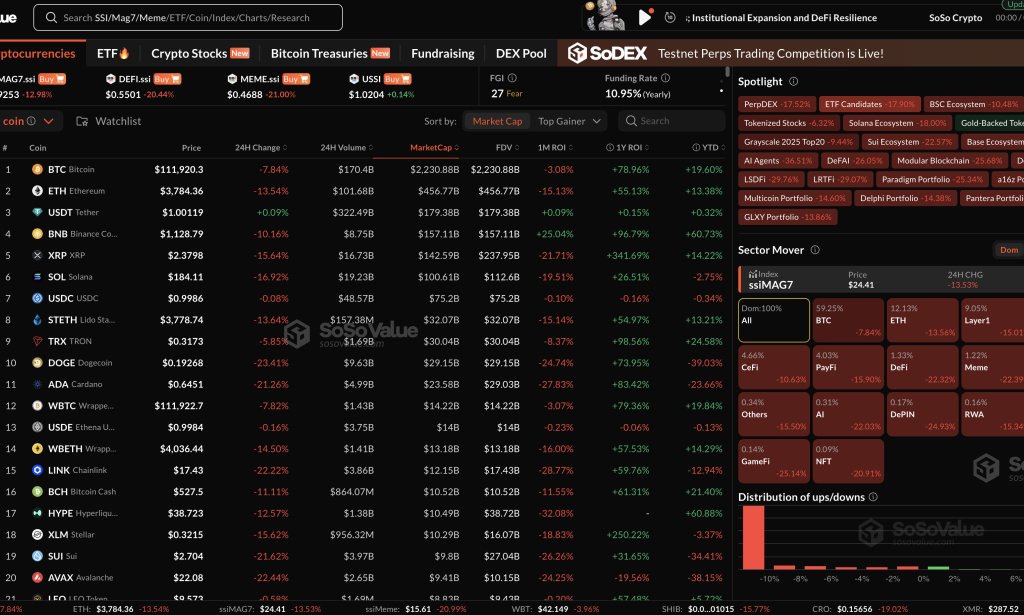
Task: Sort by YTD column
Action: tap(709, 148)
